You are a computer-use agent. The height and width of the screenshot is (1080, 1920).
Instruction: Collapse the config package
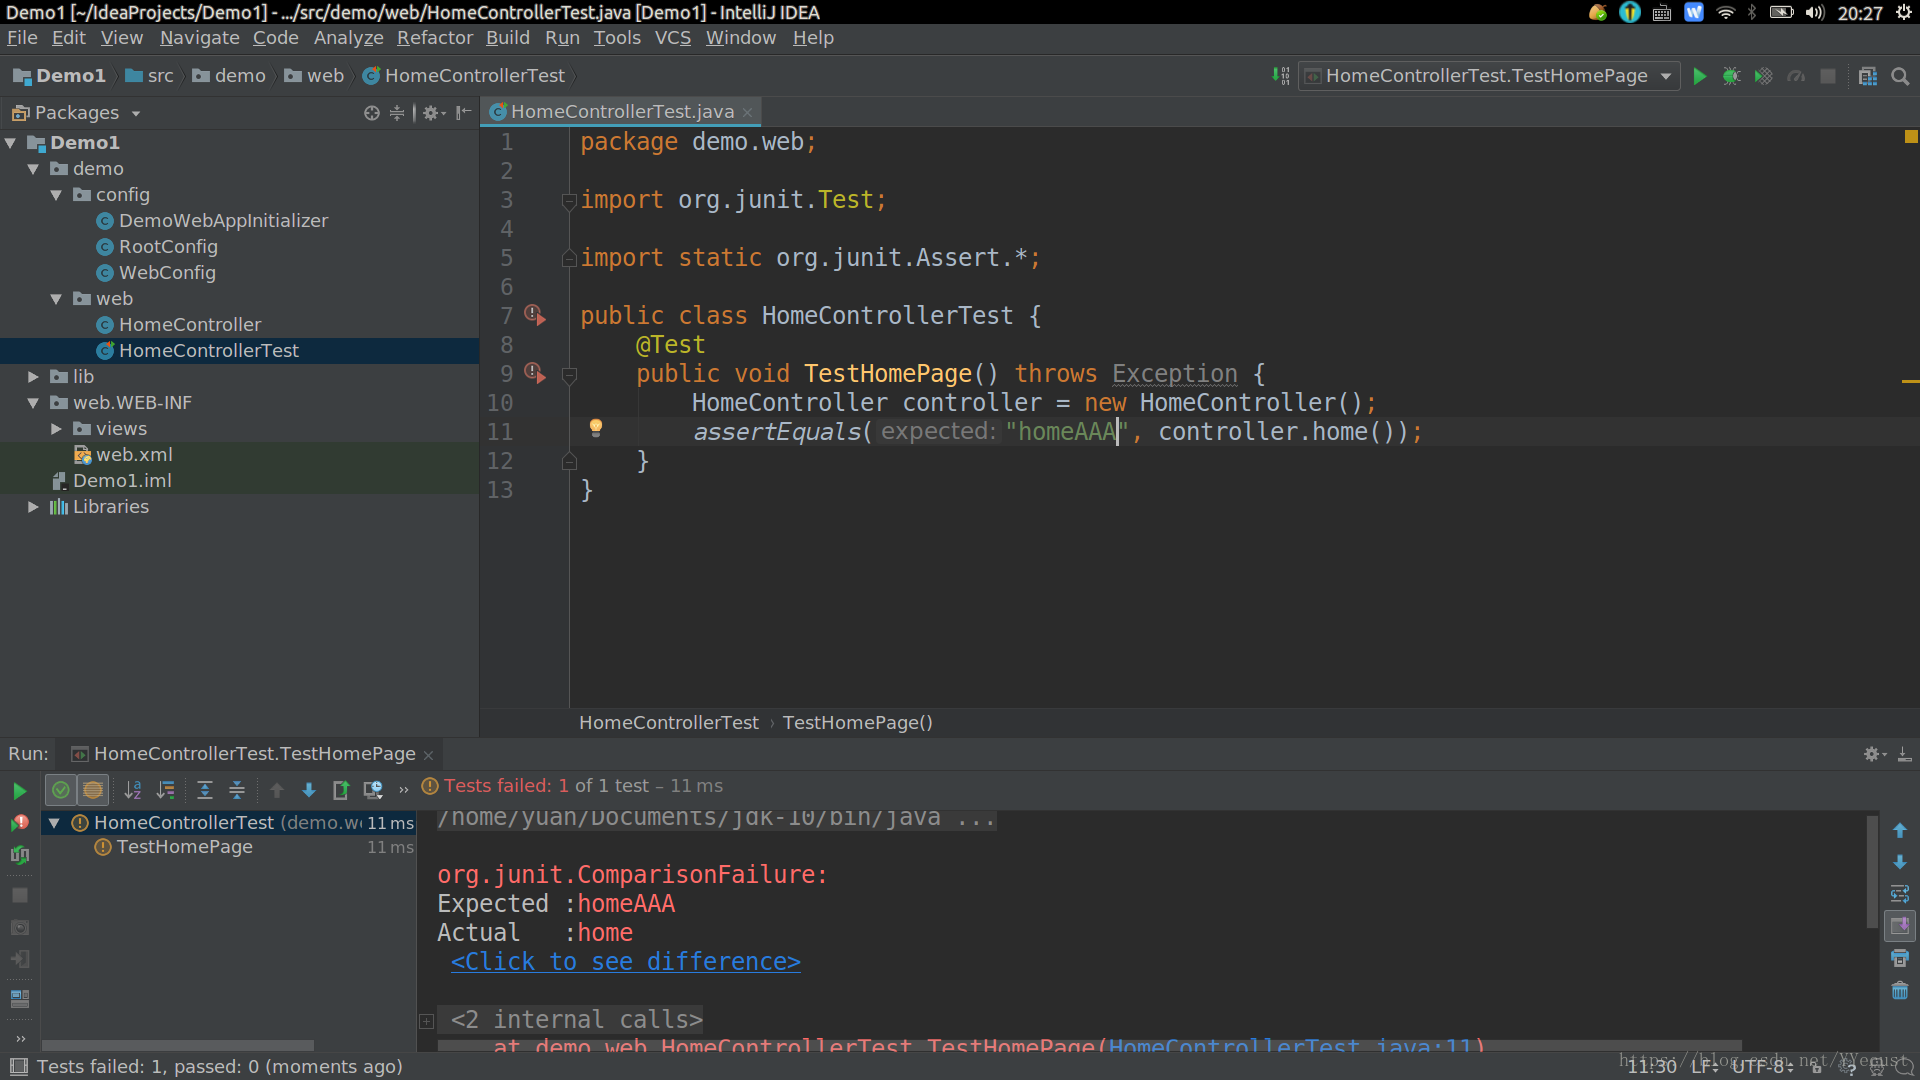(x=56, y=195)
